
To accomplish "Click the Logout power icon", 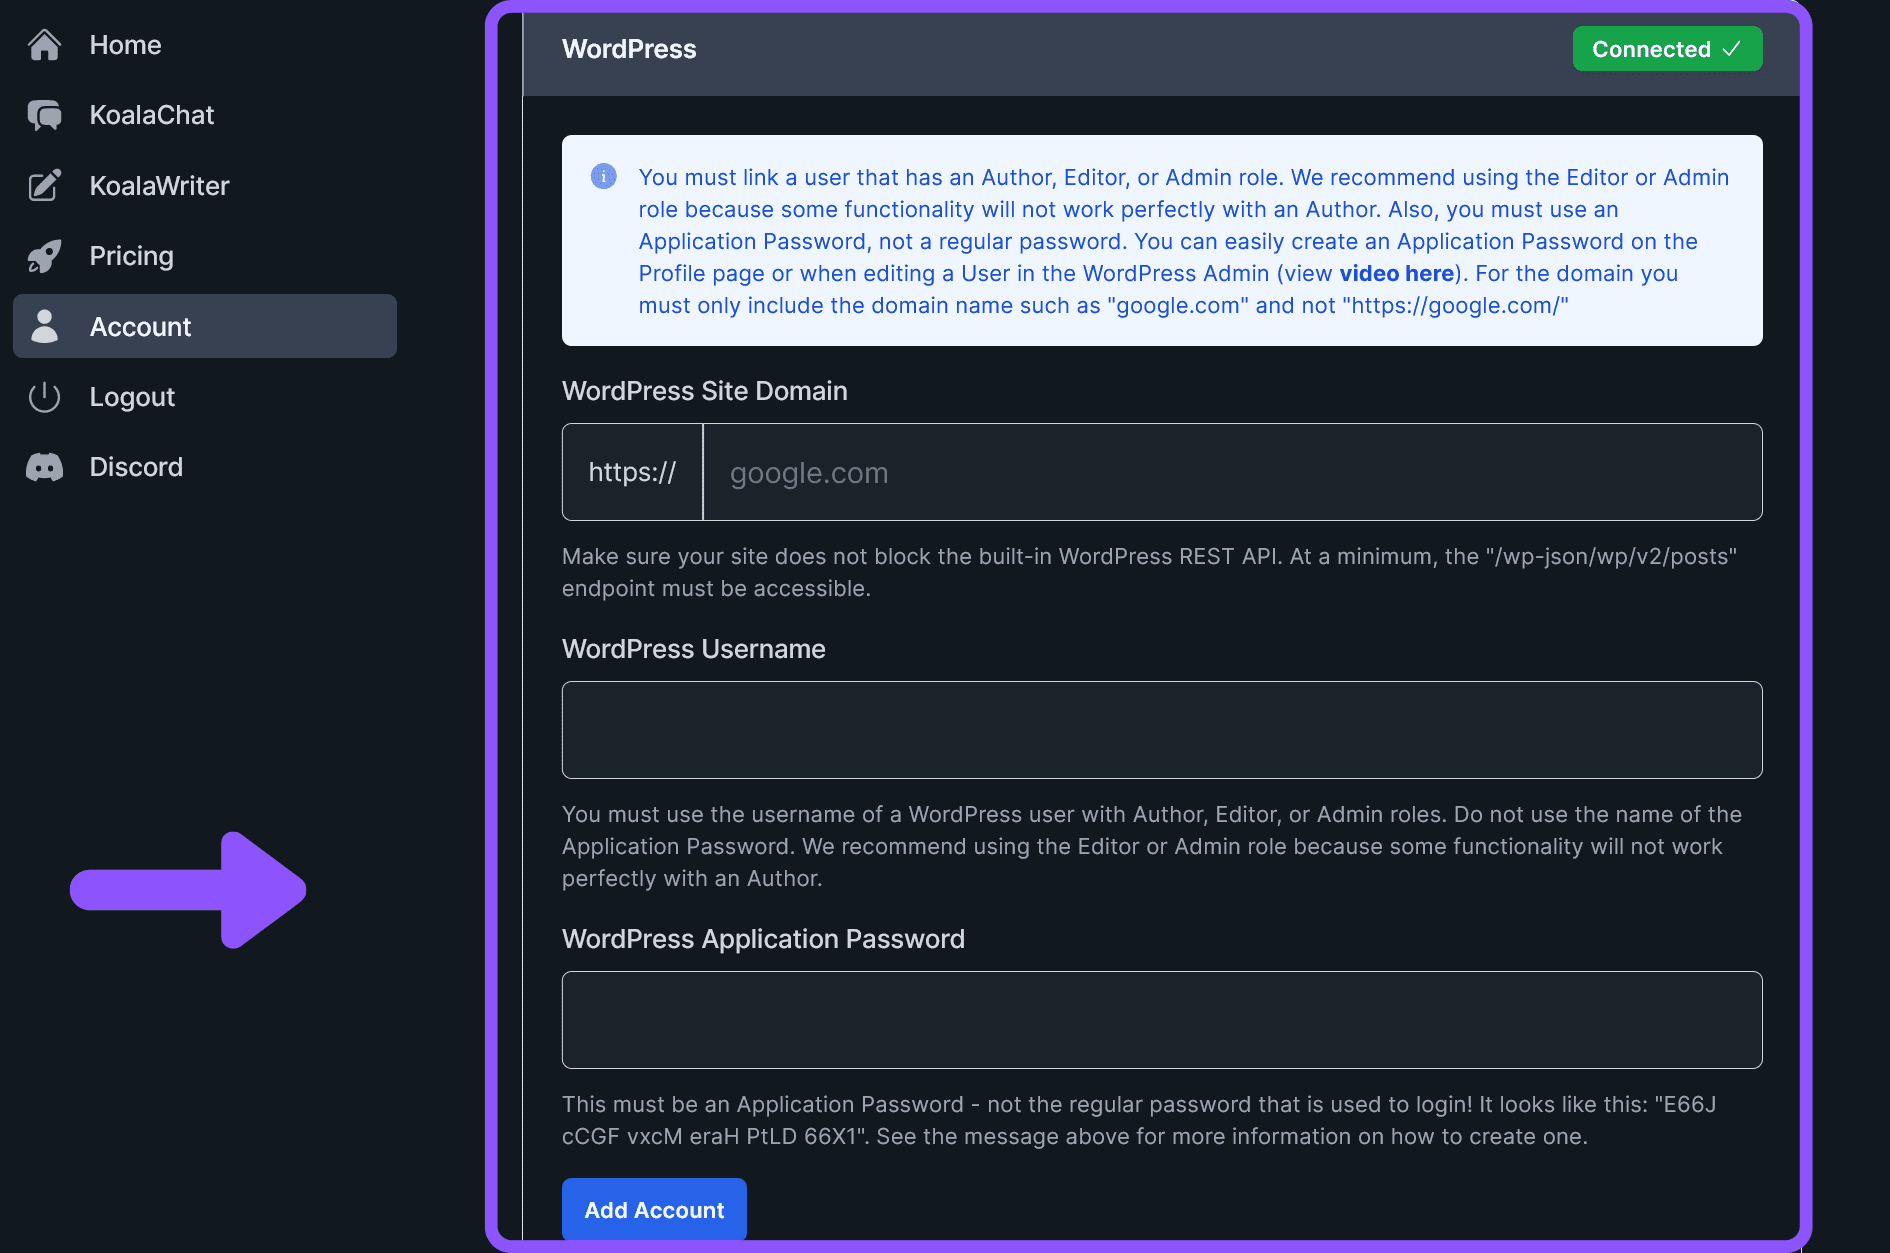I will (x=44, y=397).
